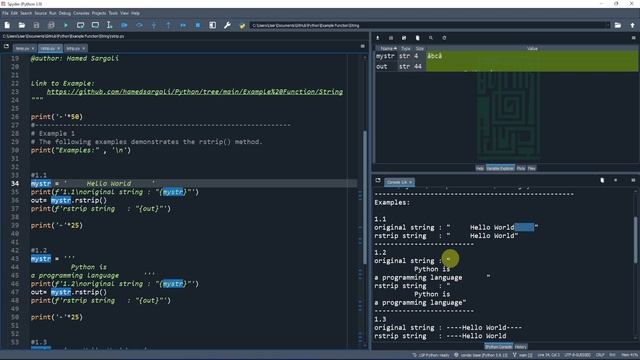Screen dimensions: 640x360
Task: Clear console icon in console pane
Action: [x=602, y=180]
